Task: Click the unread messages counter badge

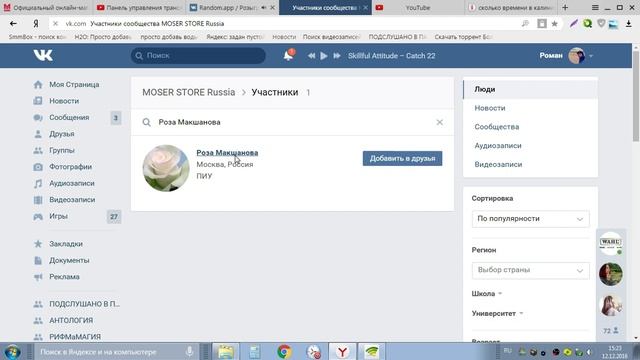Action: click(x=116, y=118)
